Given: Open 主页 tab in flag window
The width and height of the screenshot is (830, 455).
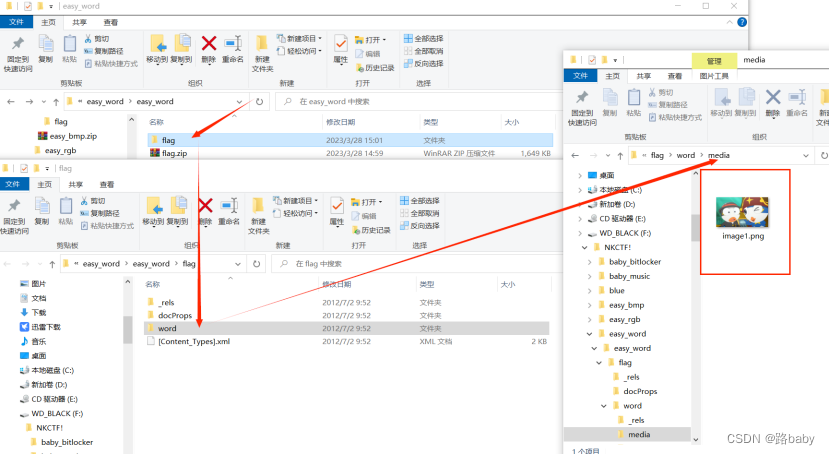Looking at the screenshot, I should pyautogui.click(x=44, y=184).
